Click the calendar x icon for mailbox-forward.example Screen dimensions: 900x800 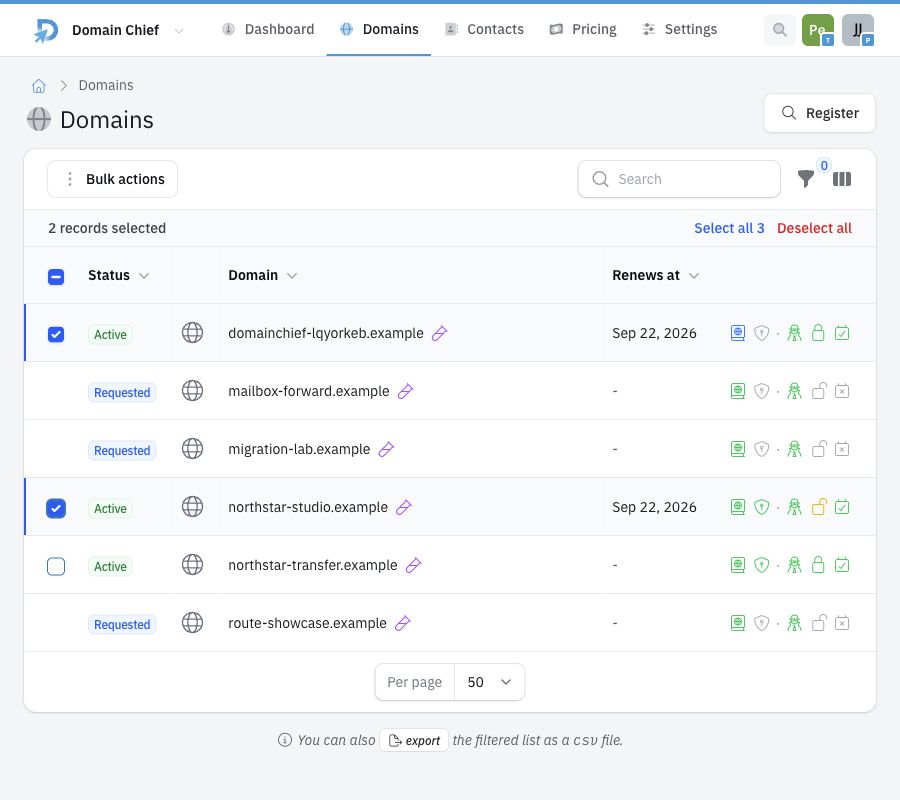842,391
